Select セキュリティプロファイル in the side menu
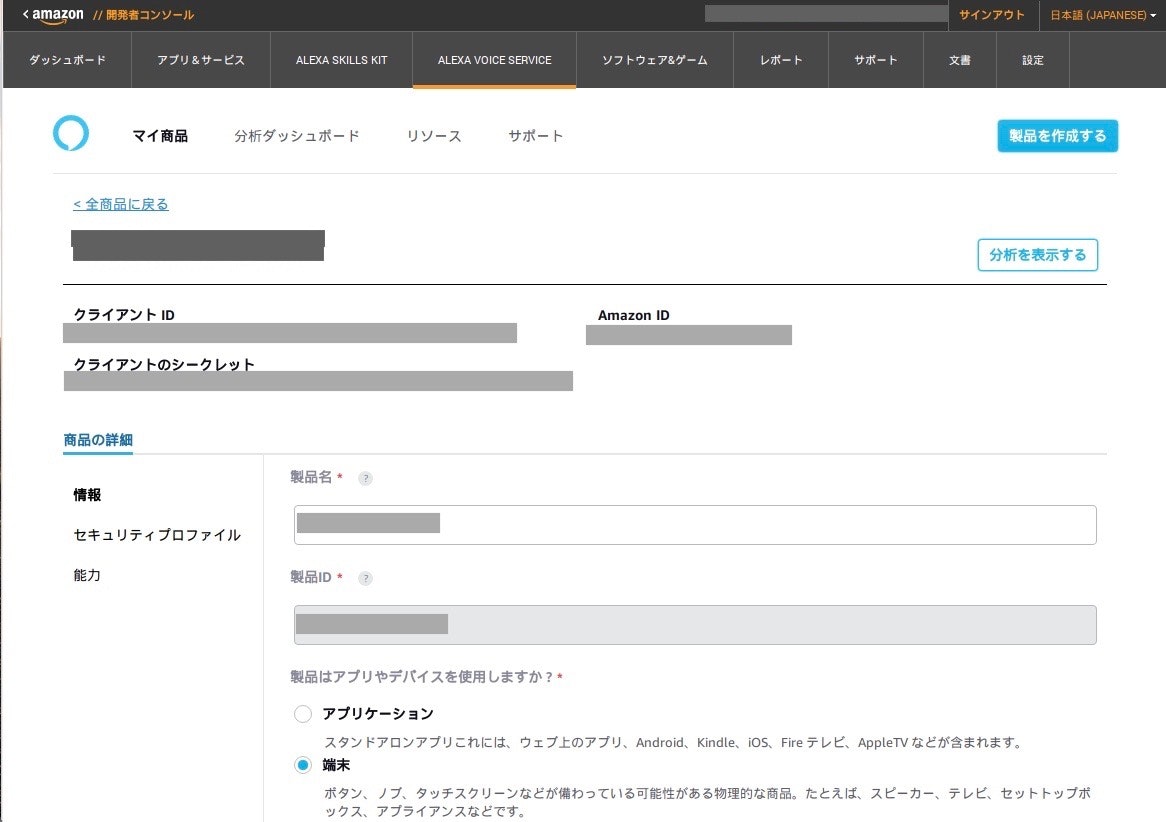Screen dimensions: 1166x822 (157, 535)
